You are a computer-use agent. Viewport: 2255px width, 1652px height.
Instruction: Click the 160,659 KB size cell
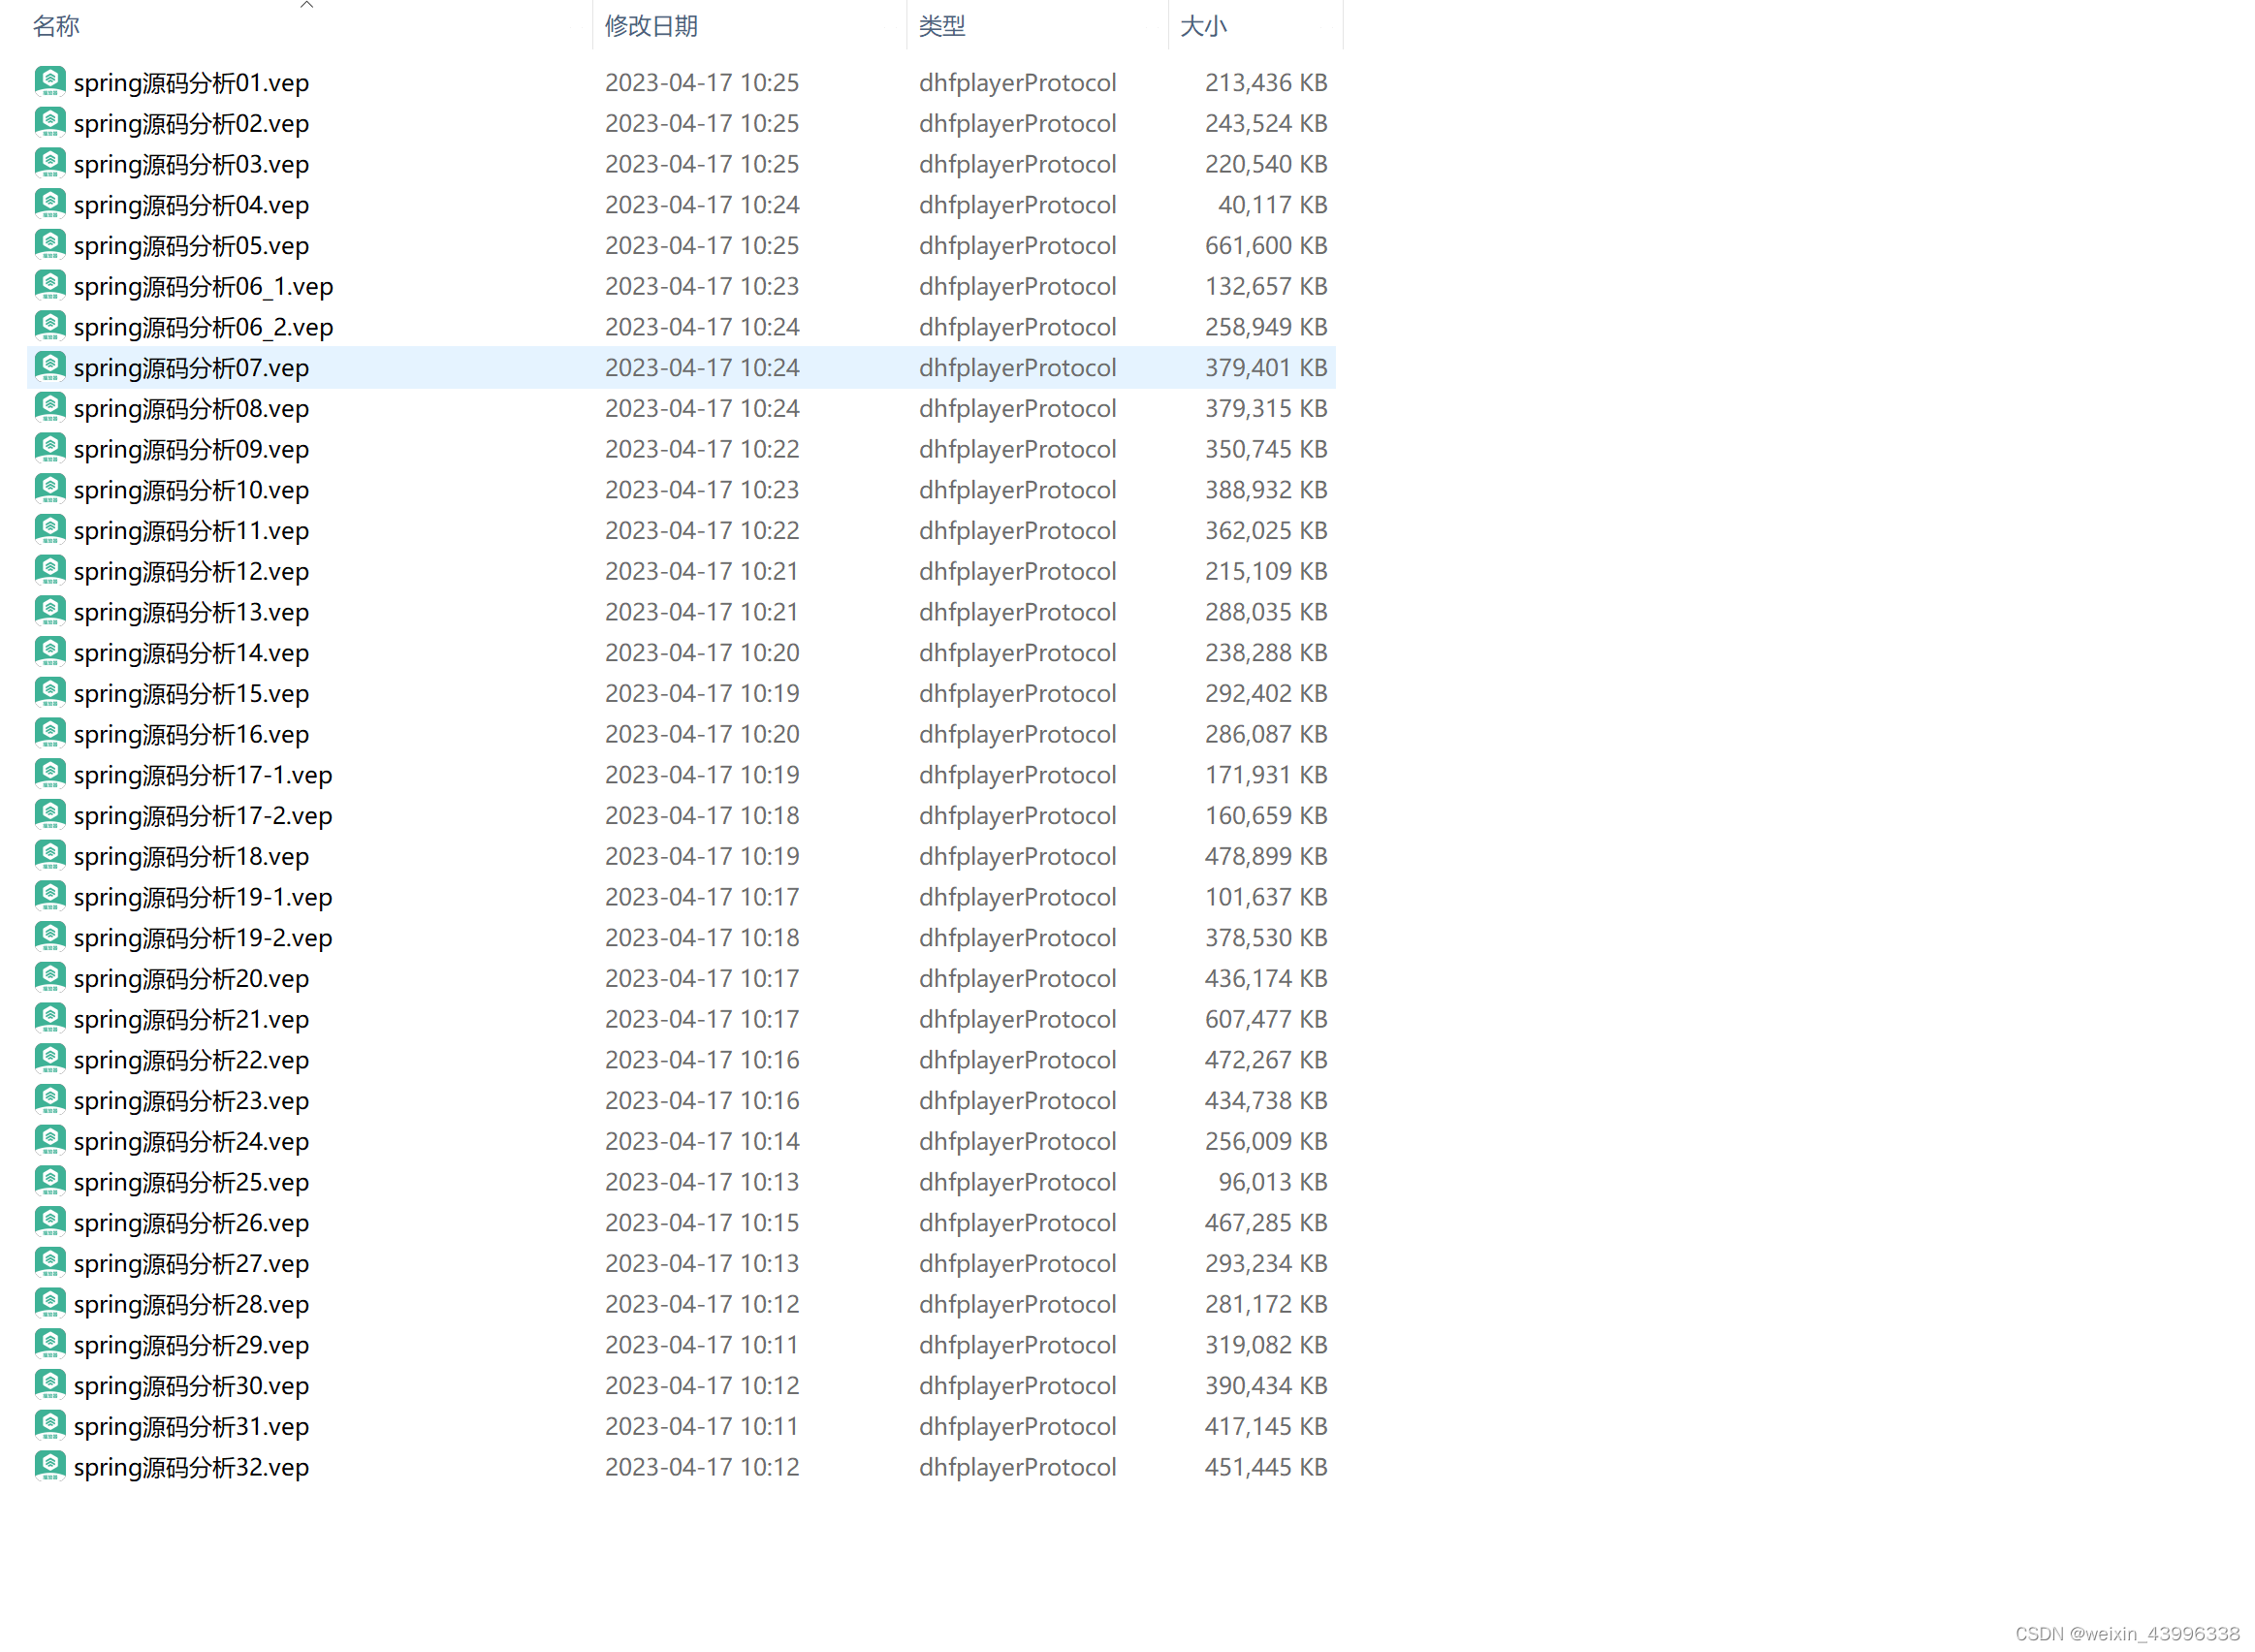pos(1267,816)
